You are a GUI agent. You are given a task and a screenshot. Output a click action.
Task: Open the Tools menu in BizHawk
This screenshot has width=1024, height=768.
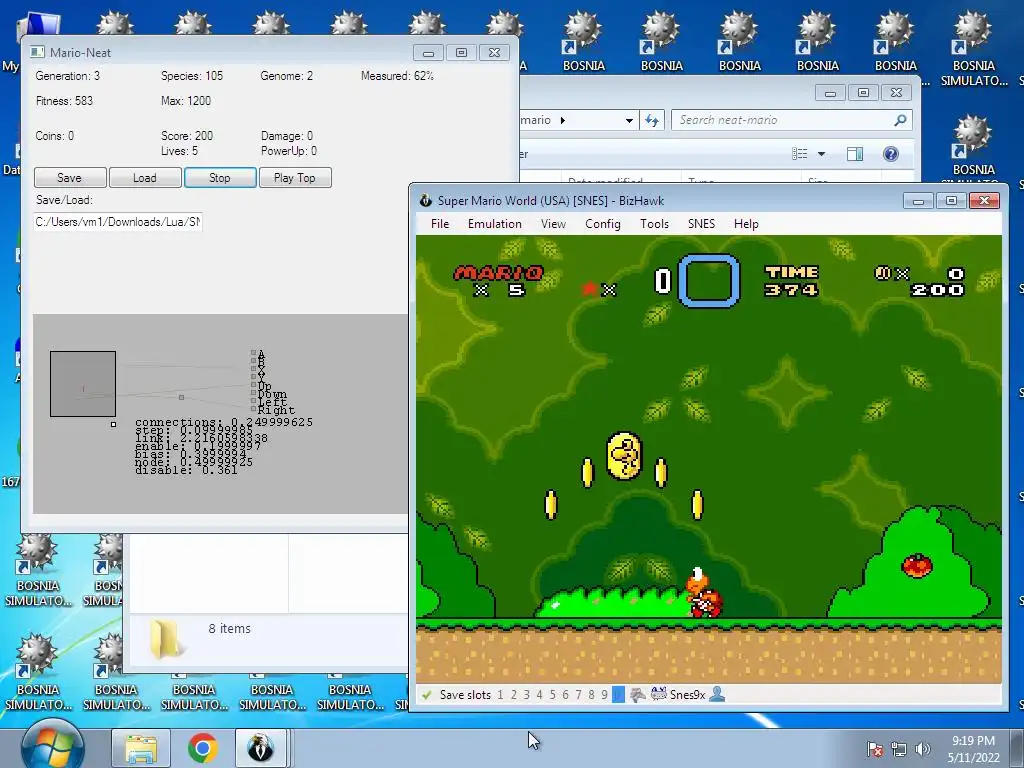654,224
